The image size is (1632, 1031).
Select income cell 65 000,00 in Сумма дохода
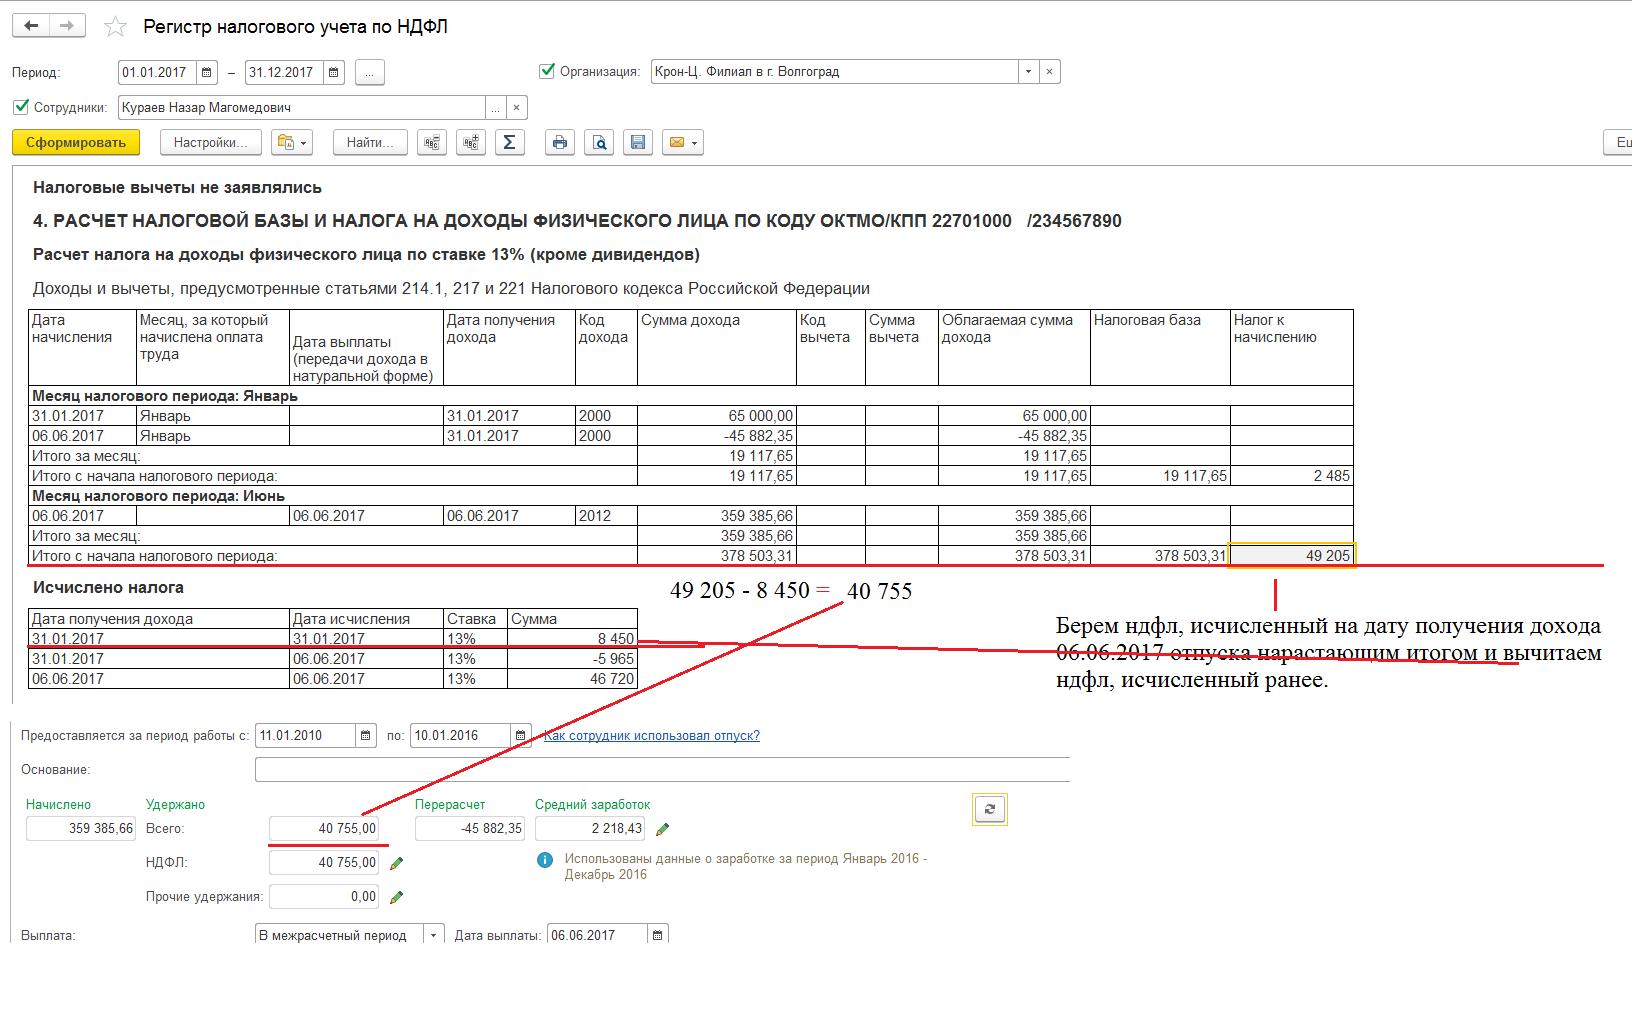point(717,416)
